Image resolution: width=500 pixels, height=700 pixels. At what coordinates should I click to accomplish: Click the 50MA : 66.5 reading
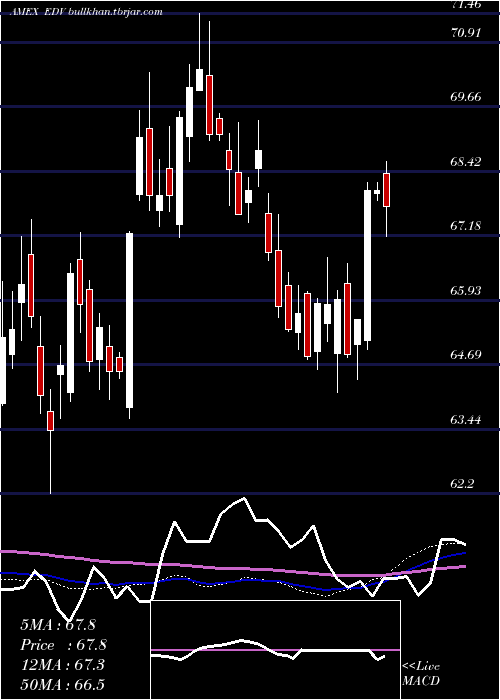(x=62, y=684)
